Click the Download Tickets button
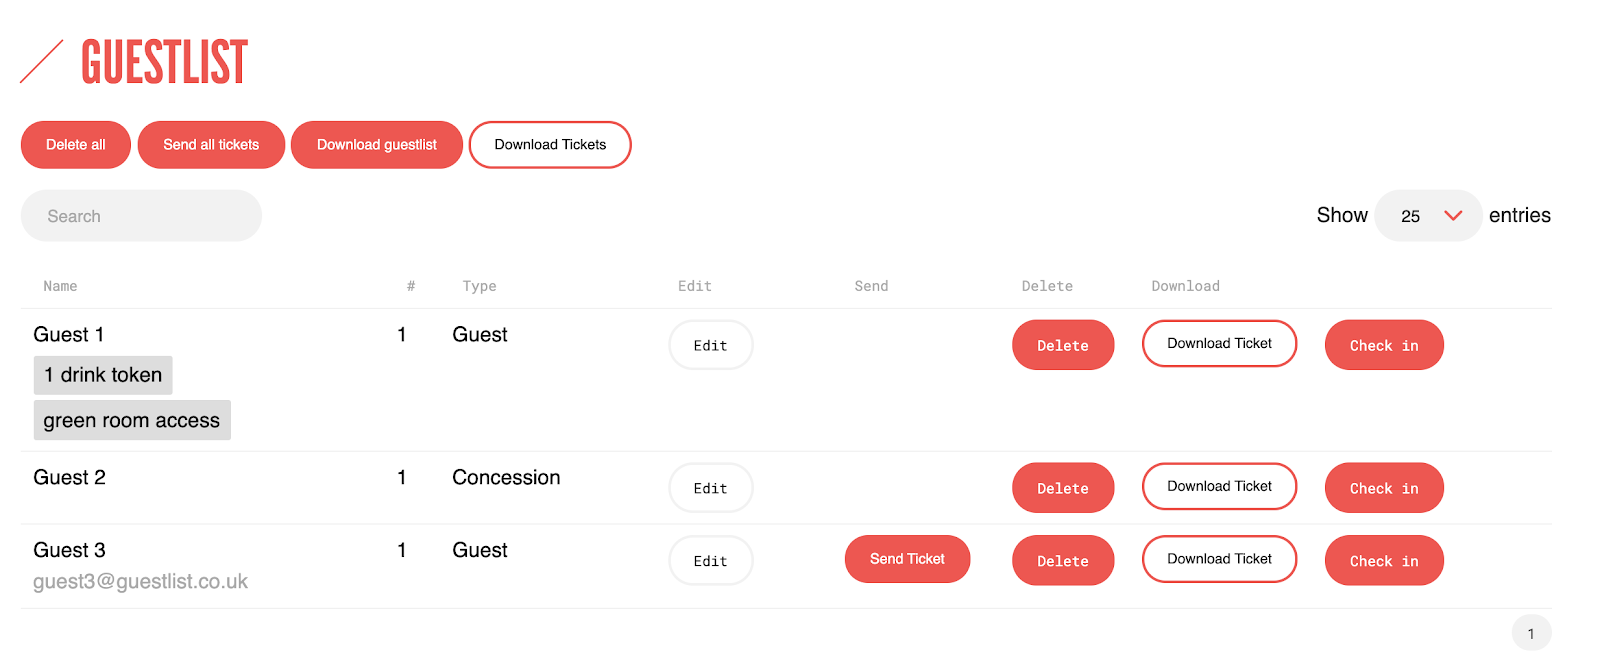This screenshot has width=1600, height=661. pos(550,145)
